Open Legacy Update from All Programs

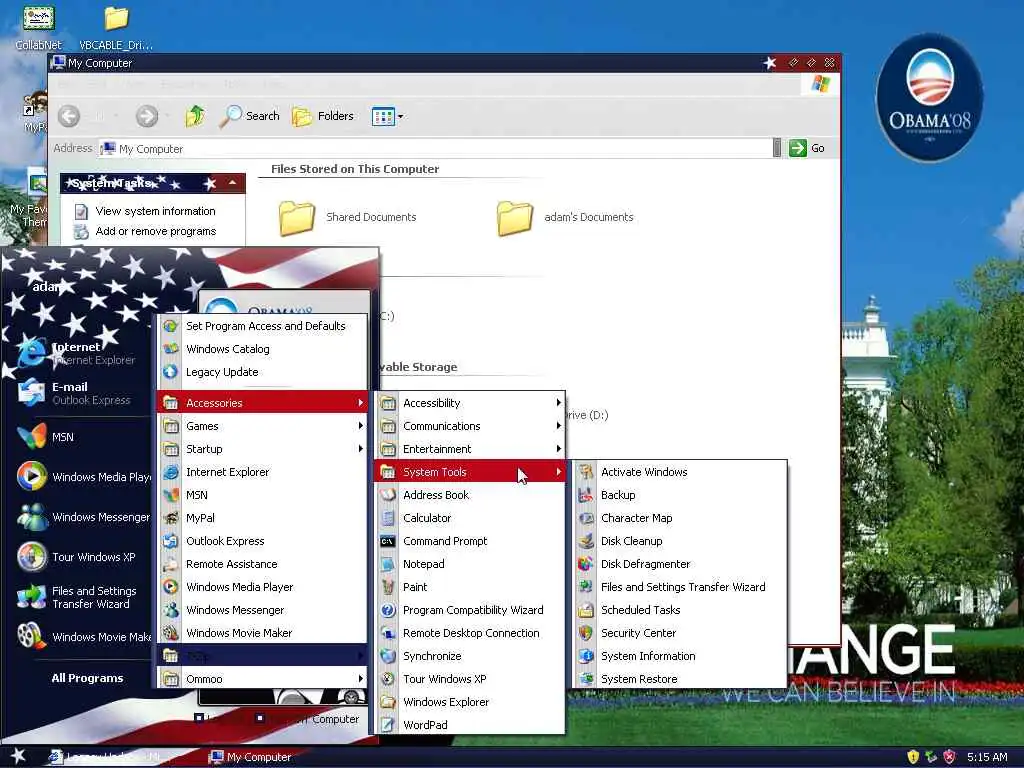pos(263,372)
